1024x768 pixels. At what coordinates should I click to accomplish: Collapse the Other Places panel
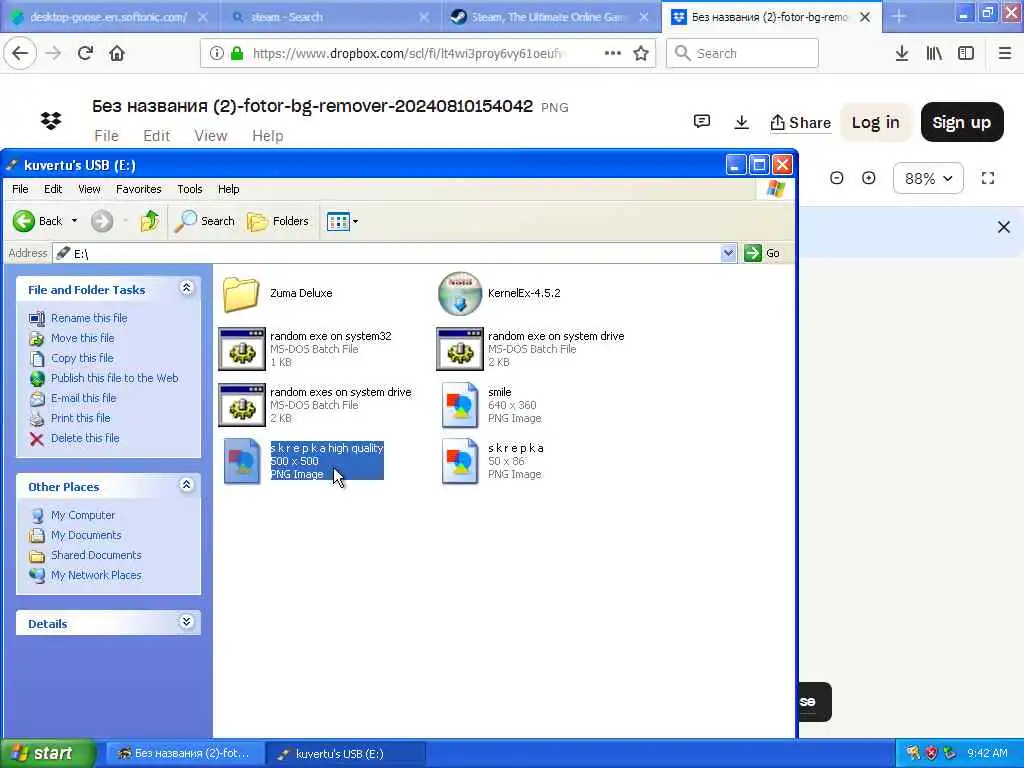[x=186, y=485]
